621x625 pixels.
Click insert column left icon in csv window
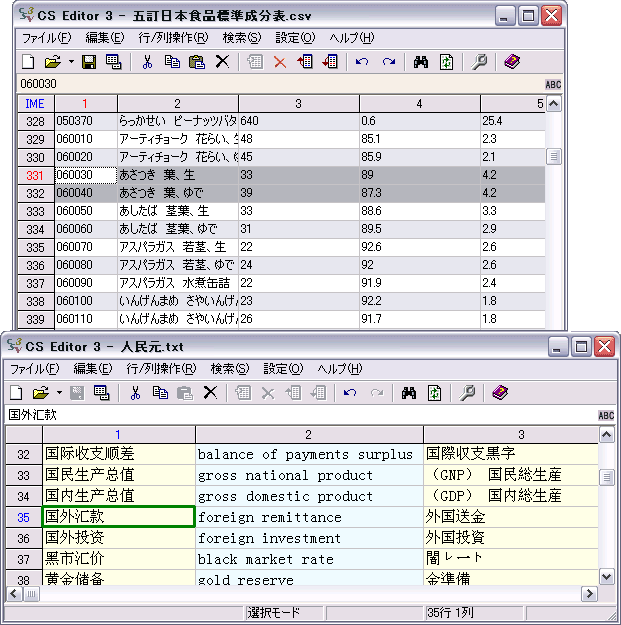tap(305, 62)
